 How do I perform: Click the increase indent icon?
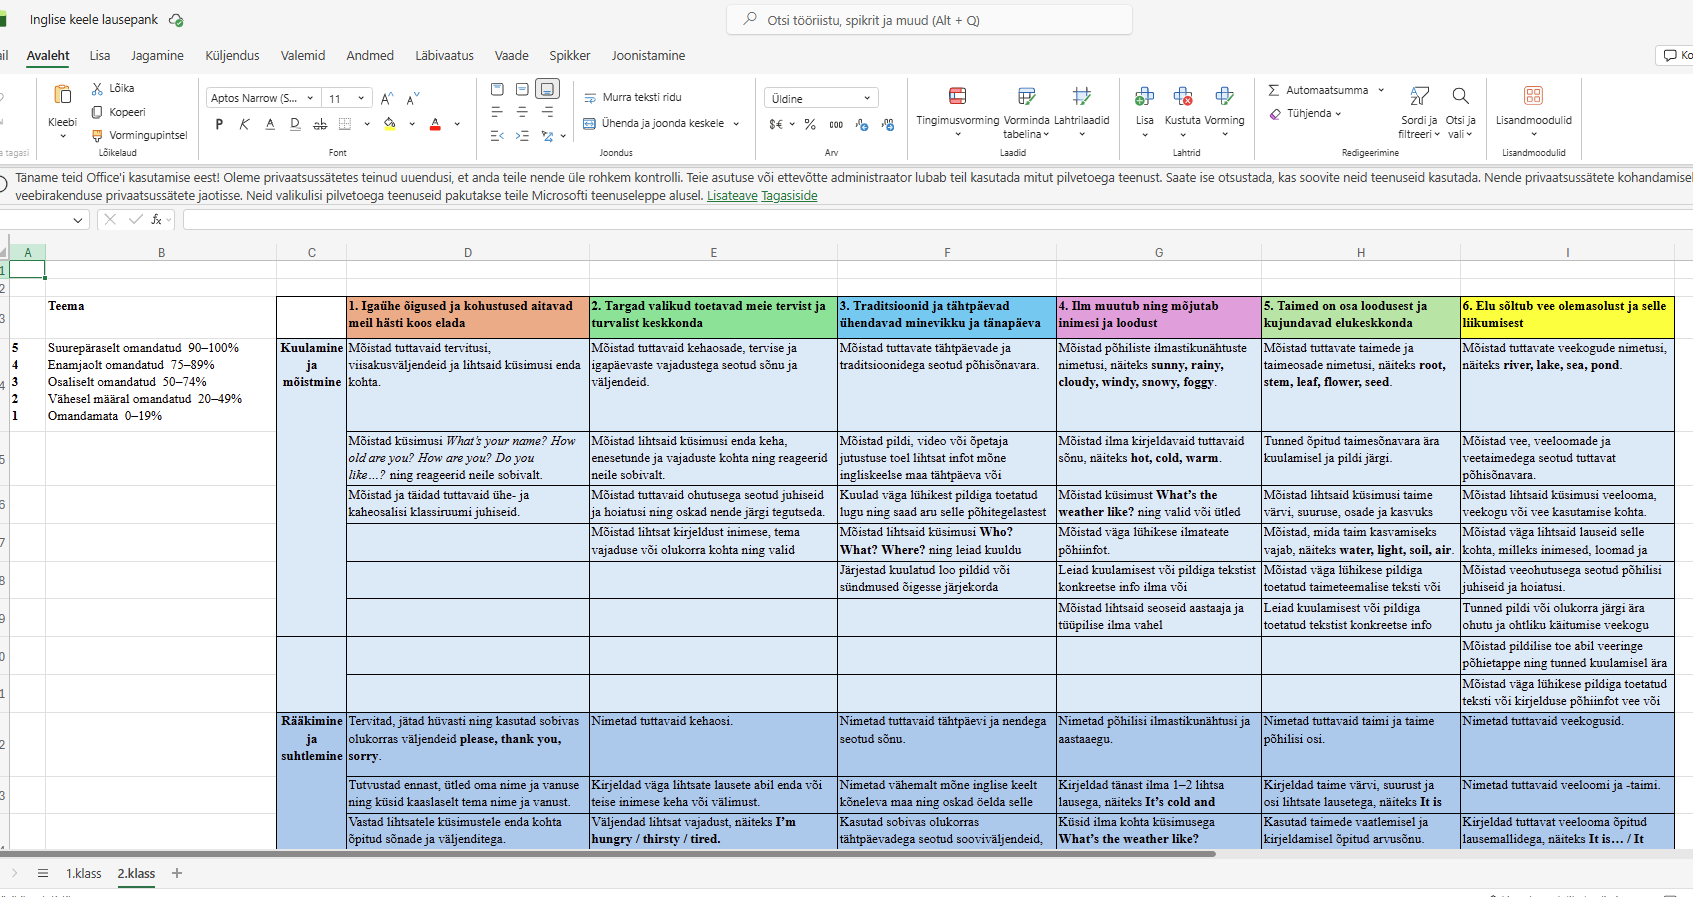pyautogui.click(x=522, y=136)
